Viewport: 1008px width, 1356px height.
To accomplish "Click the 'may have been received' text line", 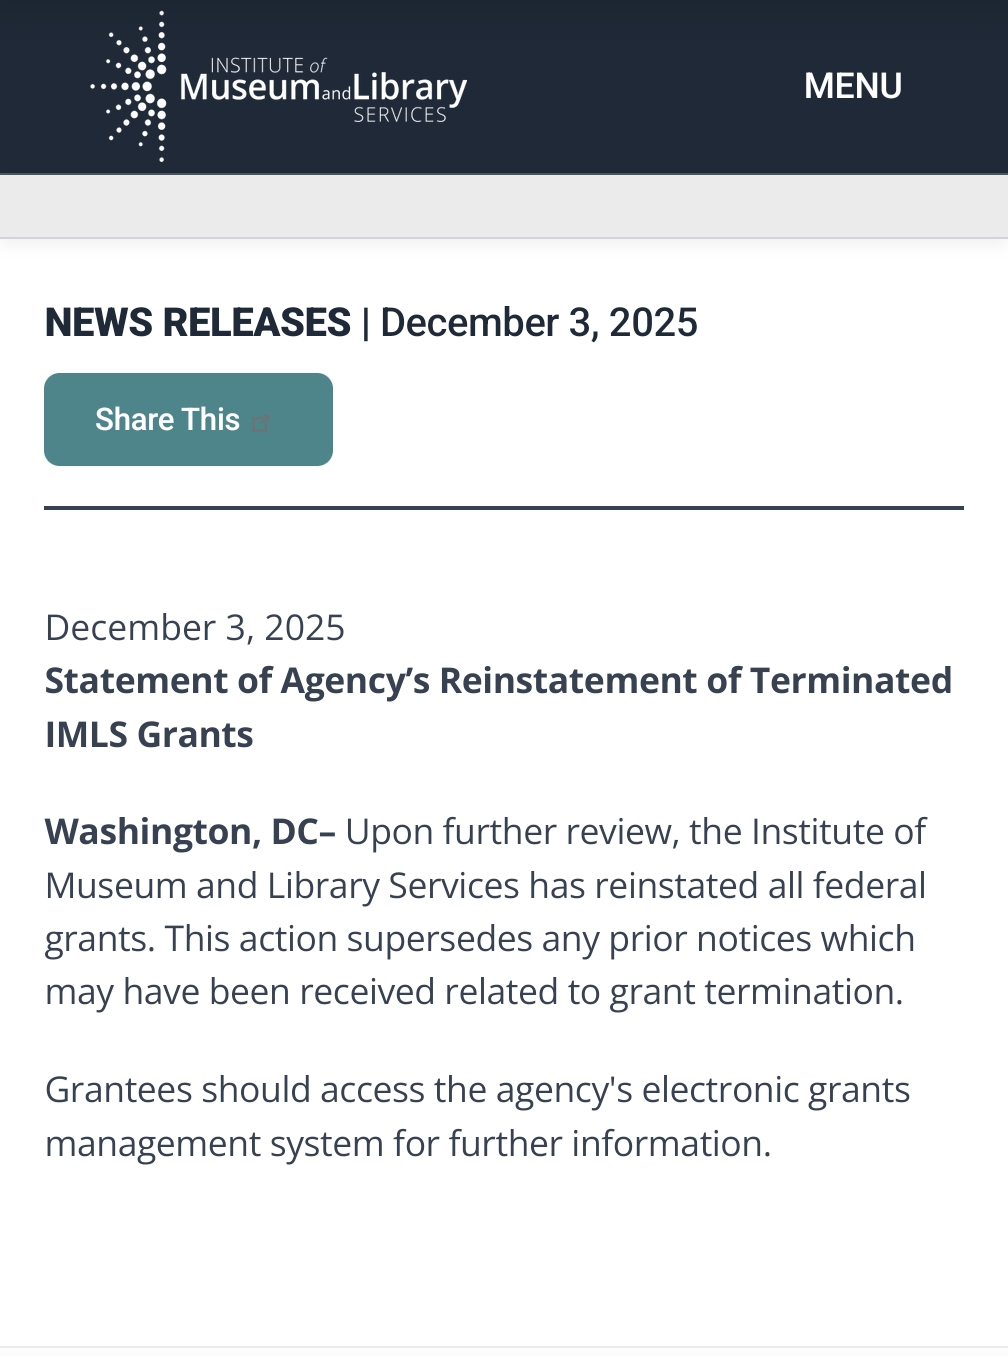I will tap(474, 992).
